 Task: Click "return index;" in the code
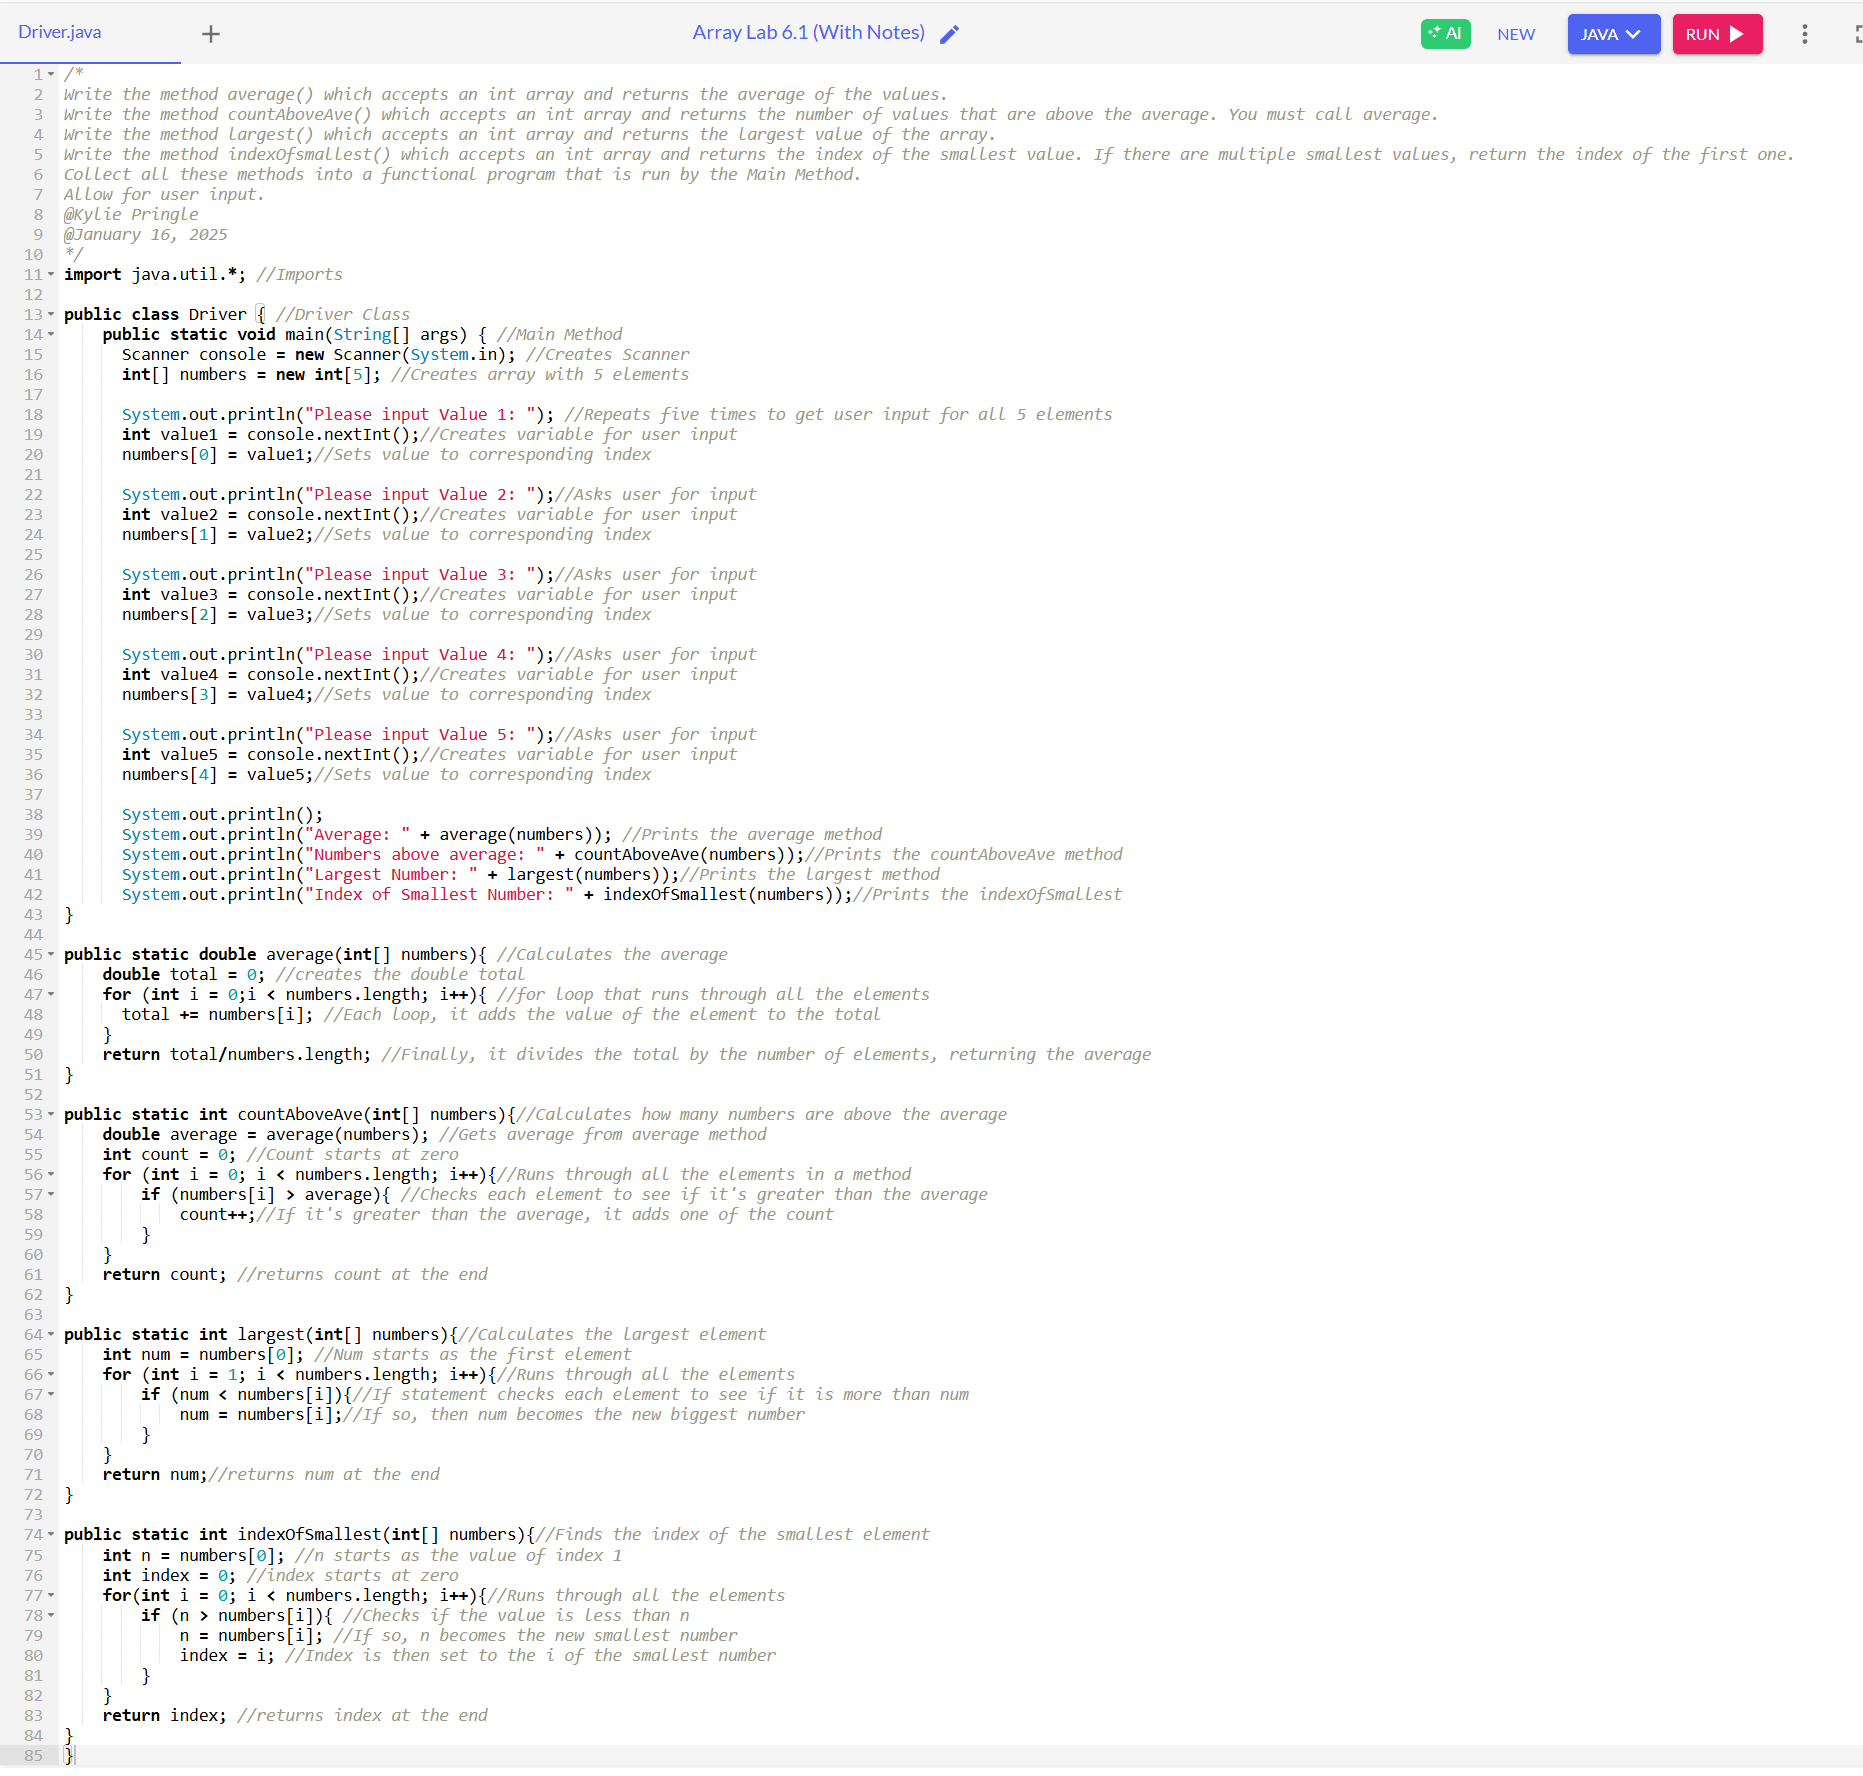(x=164, y=1715)
